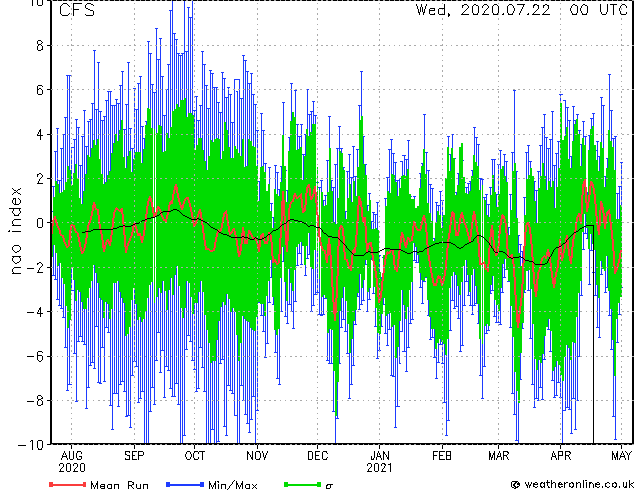Click the '00 UTC' time label
This screenshot has height=490, width=634.
(x=598, y=10)
